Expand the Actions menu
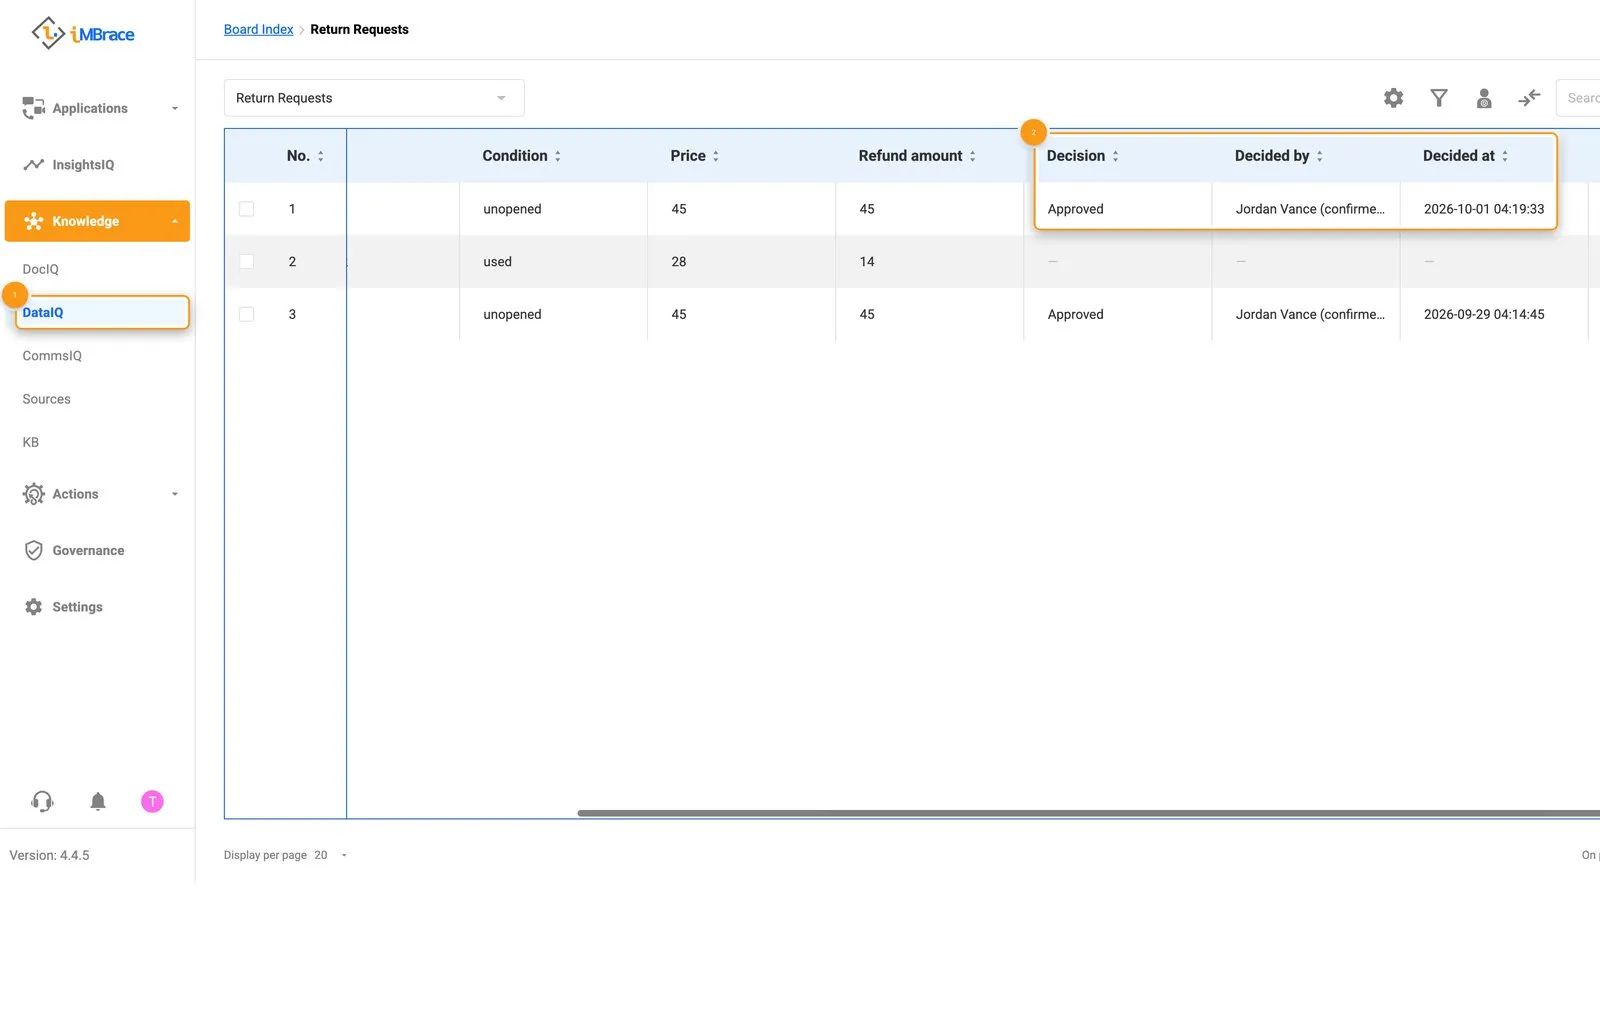This screenshot has width=1600, height=1016. tap(97, 494)
